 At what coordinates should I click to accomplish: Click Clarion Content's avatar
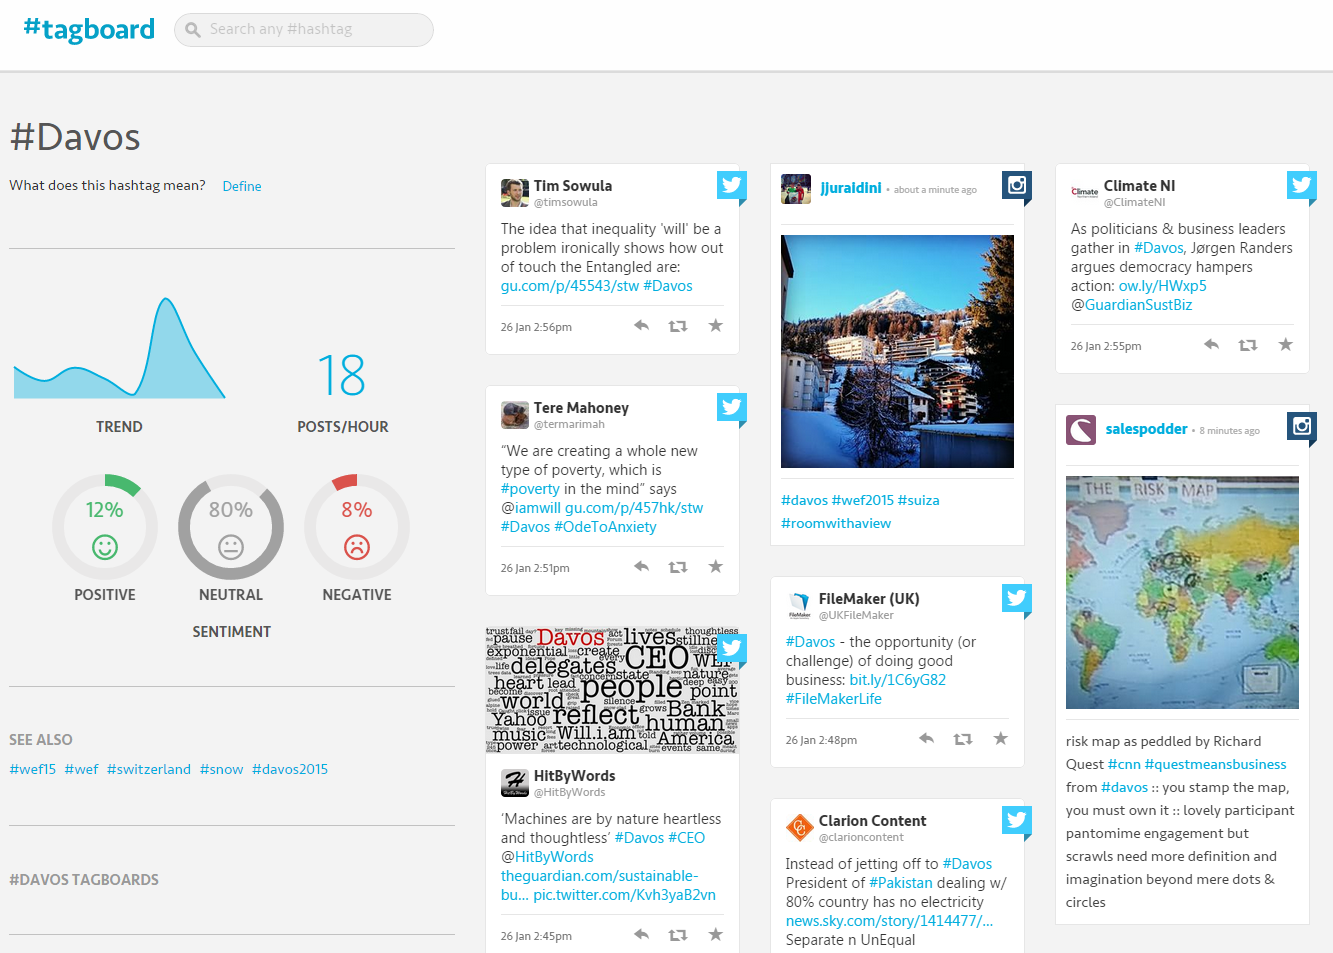click(x=800, y=828)
